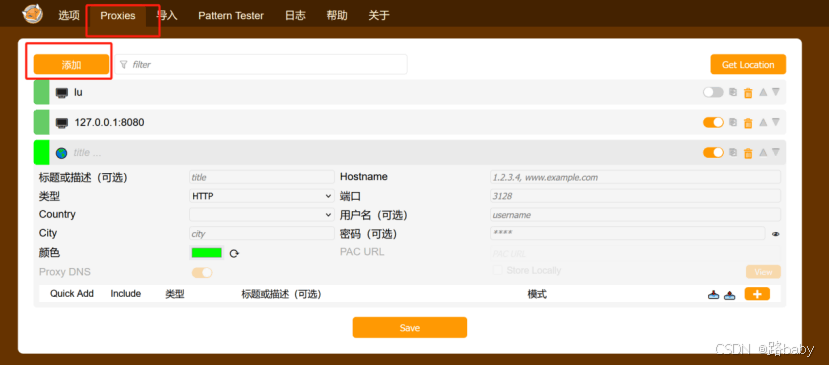The height and width of the screenshot is (365, 829).
Task: Switch to the Pattern Tester tab
Action: pos(231,15)
